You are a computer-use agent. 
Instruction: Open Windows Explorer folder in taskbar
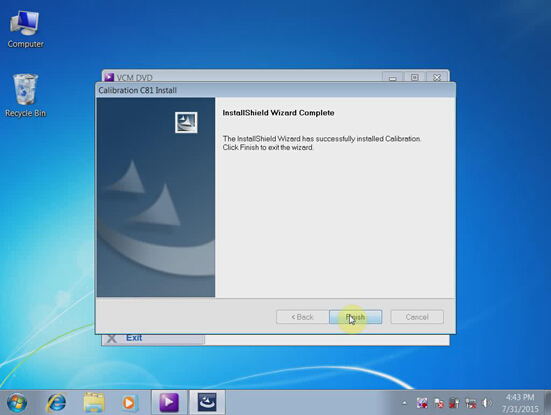94,403
